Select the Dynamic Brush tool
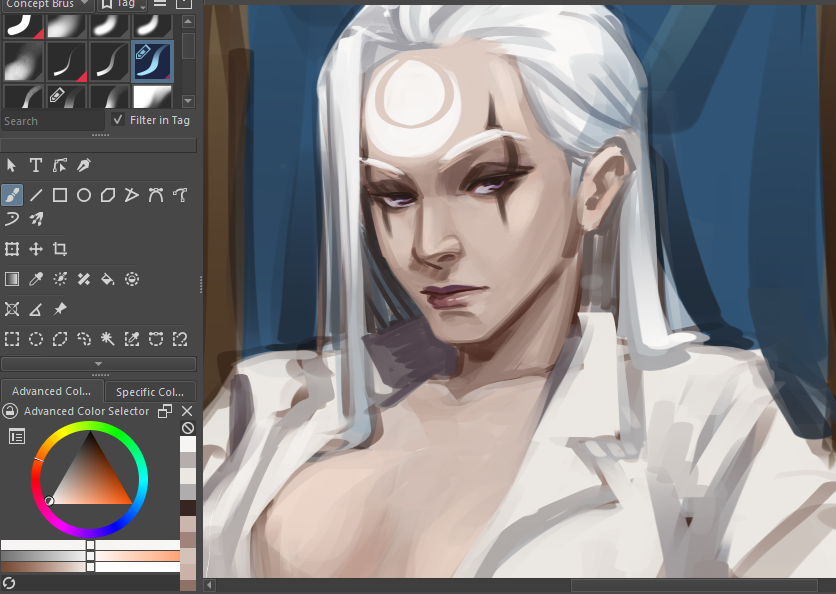 [12, 219]
